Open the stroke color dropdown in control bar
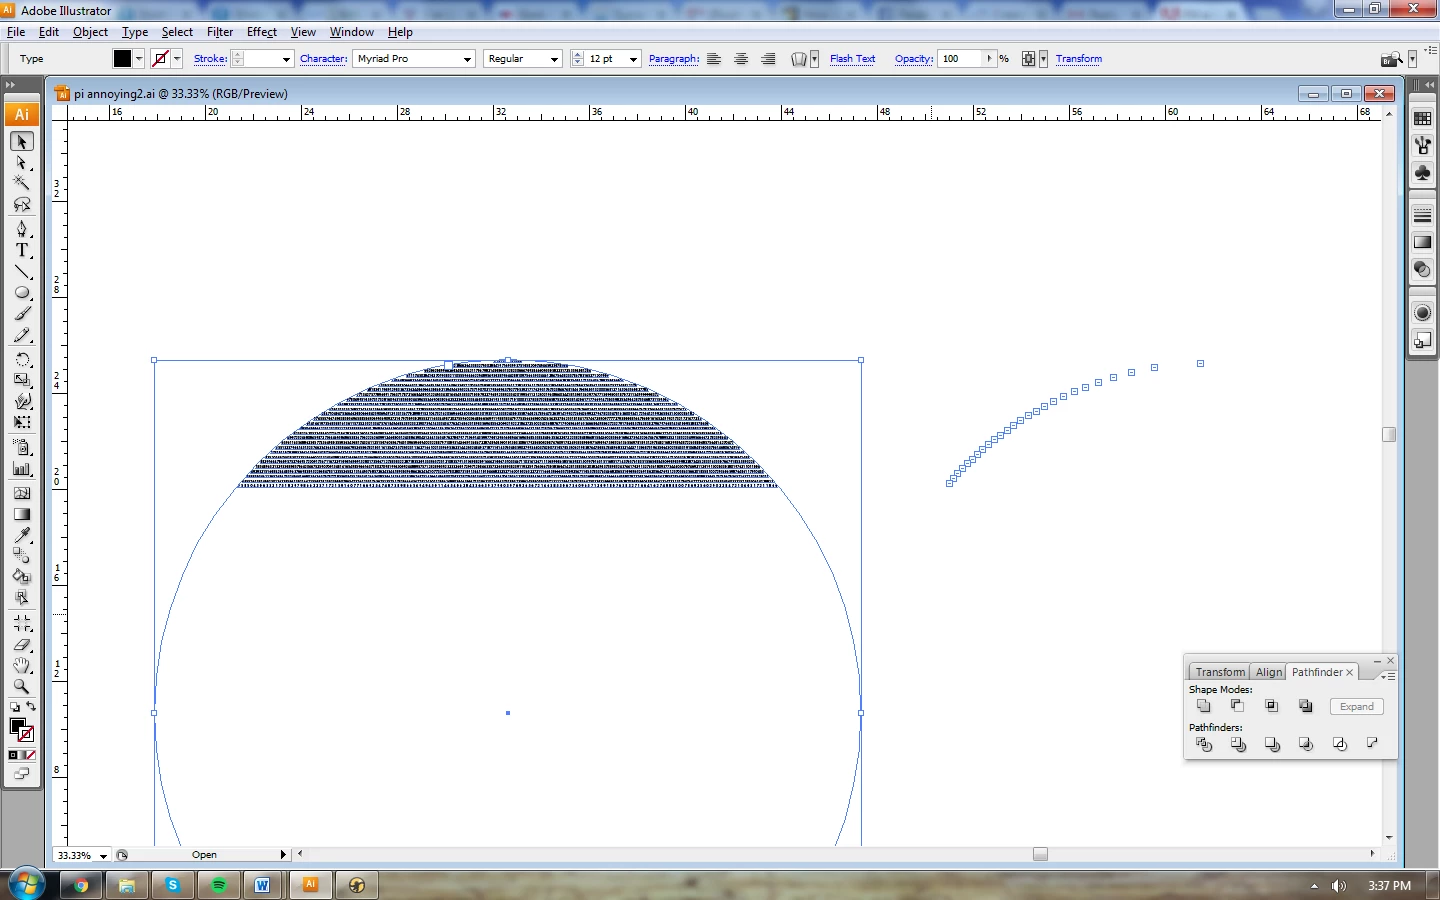 tap(177, 59)
